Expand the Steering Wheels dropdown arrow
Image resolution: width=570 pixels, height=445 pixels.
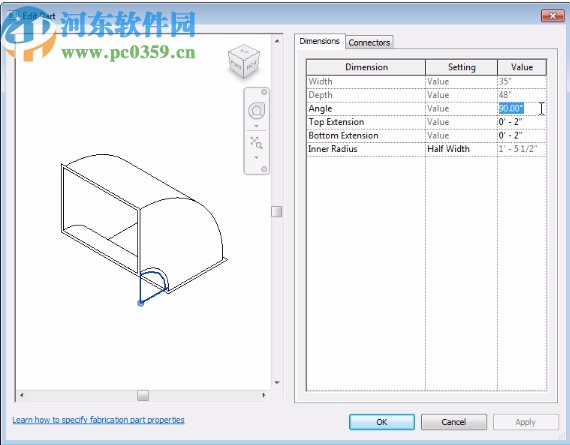256,126
